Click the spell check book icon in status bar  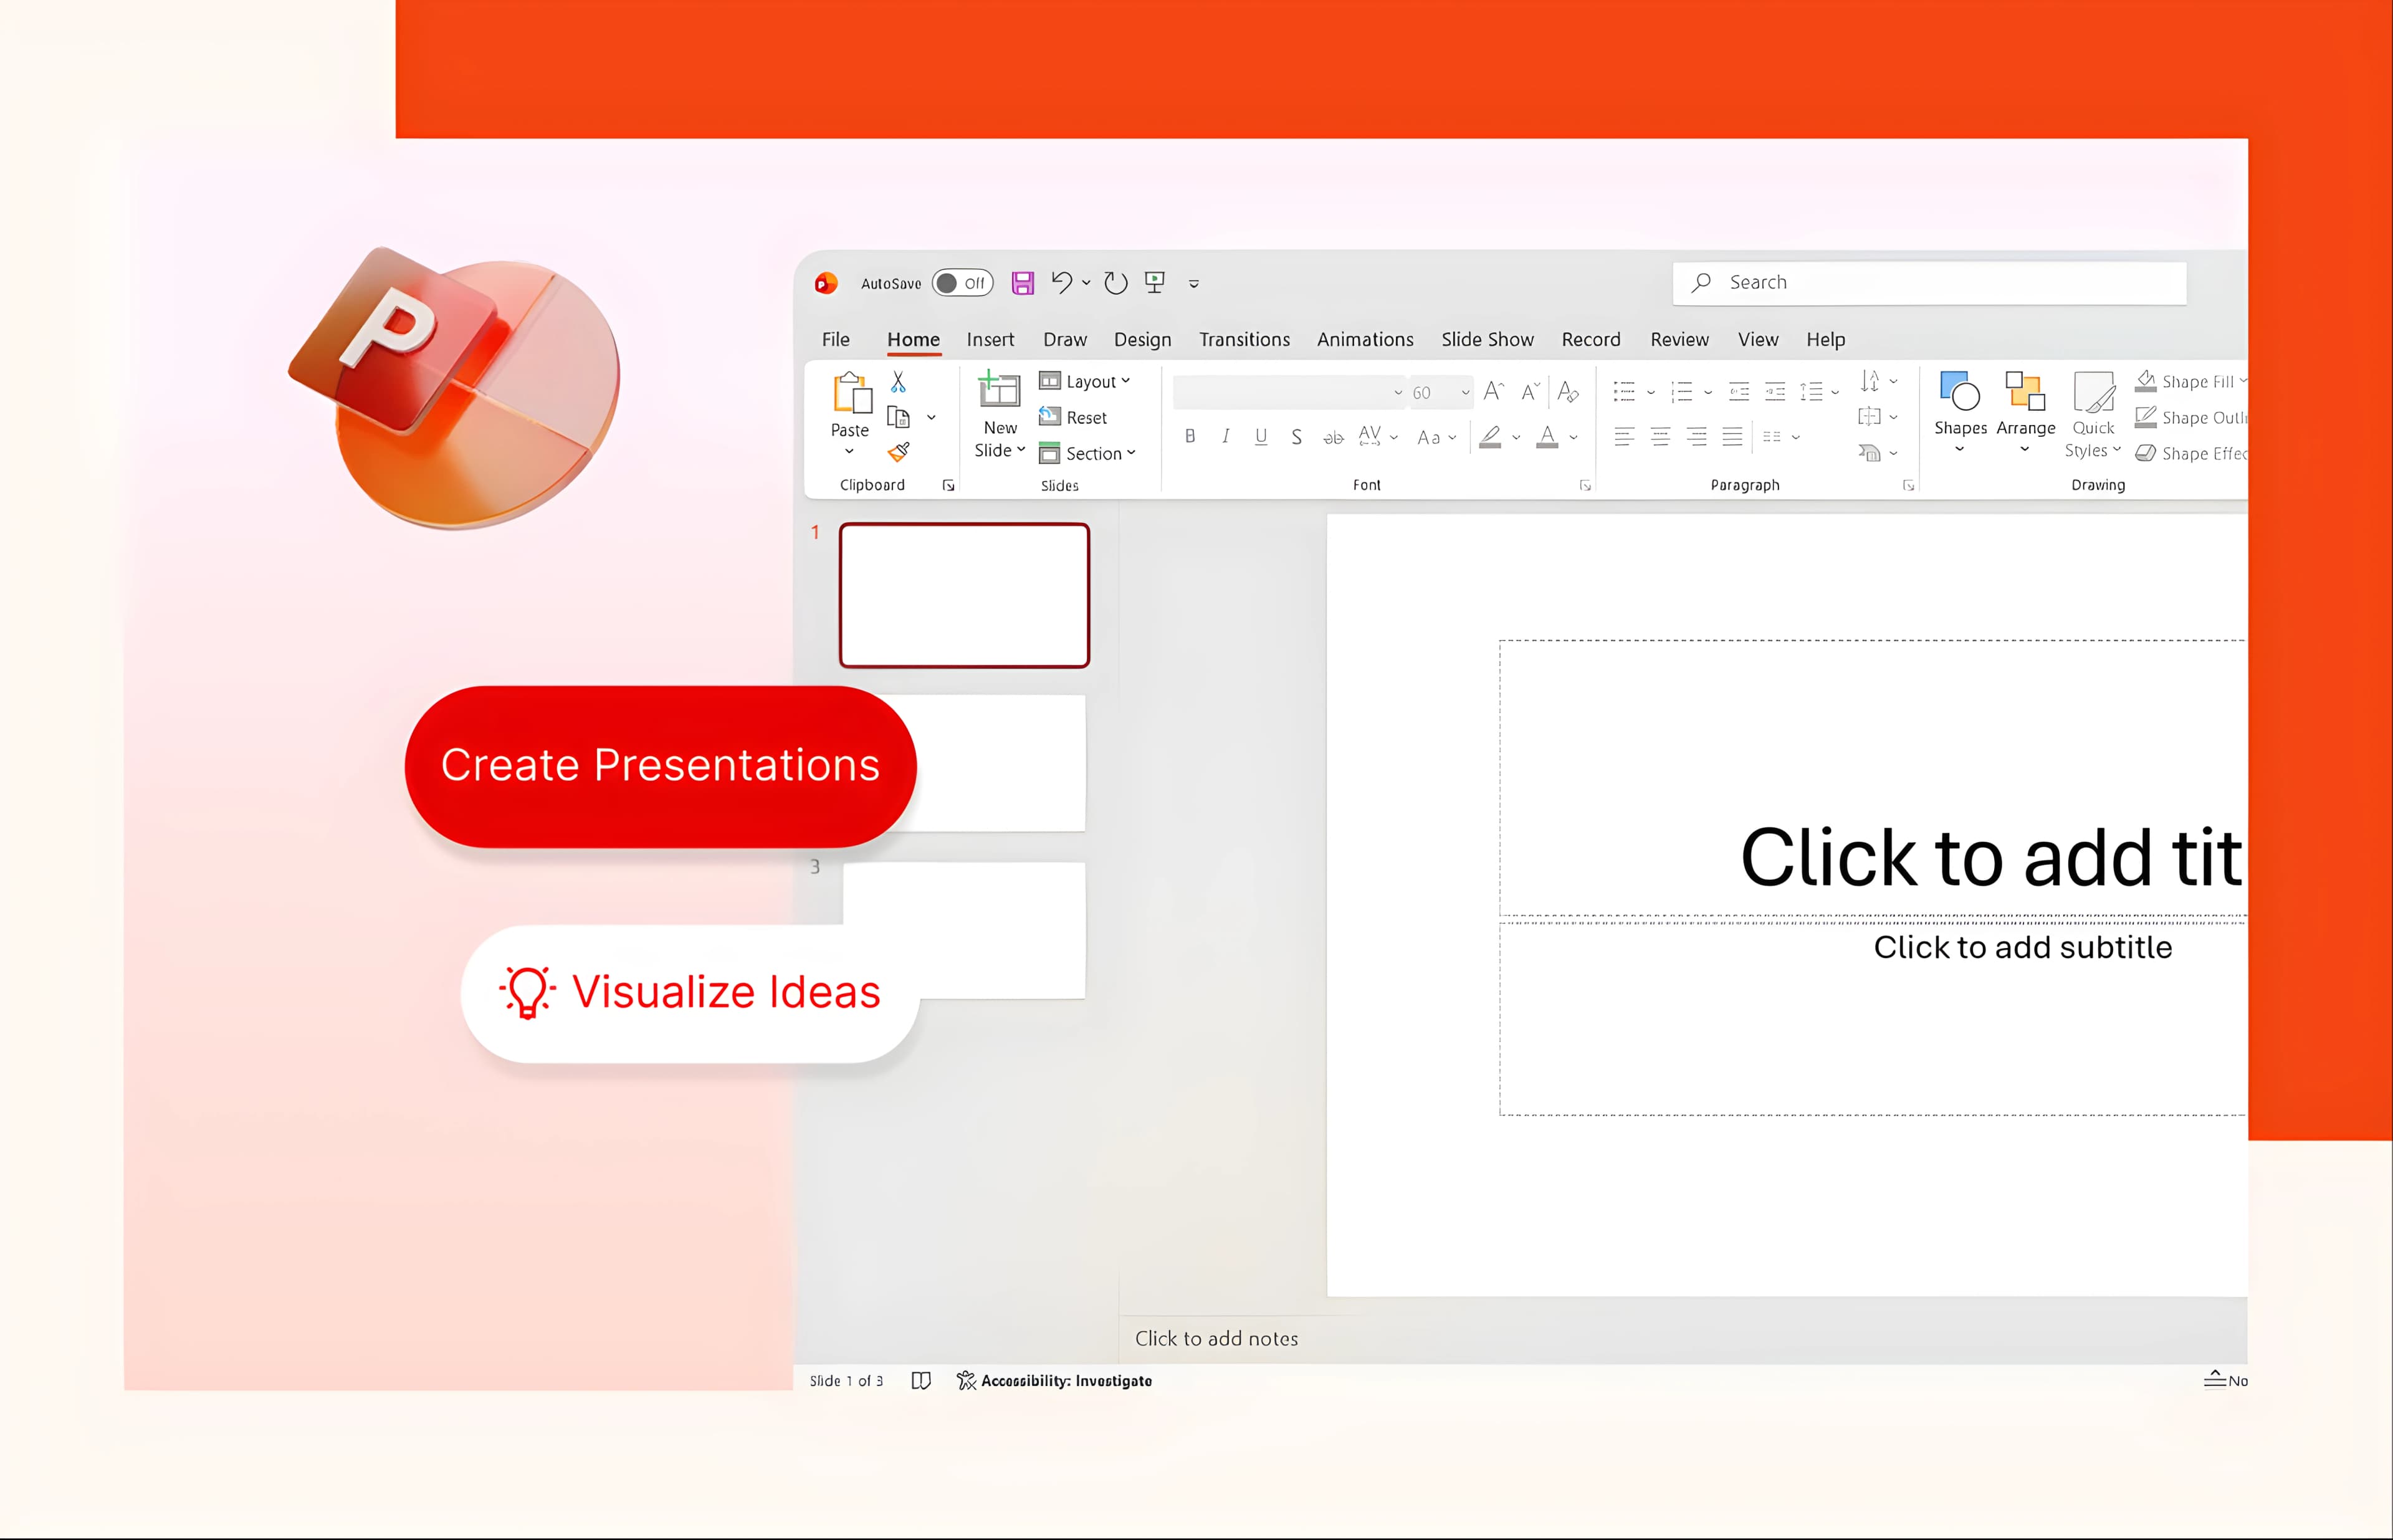(921, 1381)
